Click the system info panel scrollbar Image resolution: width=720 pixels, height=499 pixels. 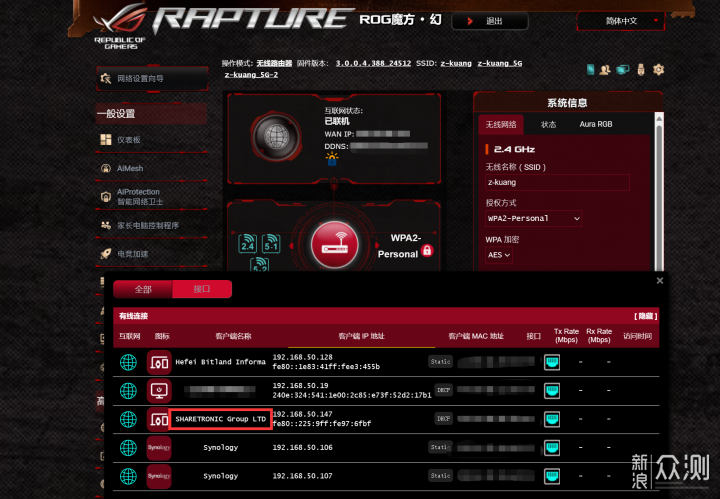point(659,197)
